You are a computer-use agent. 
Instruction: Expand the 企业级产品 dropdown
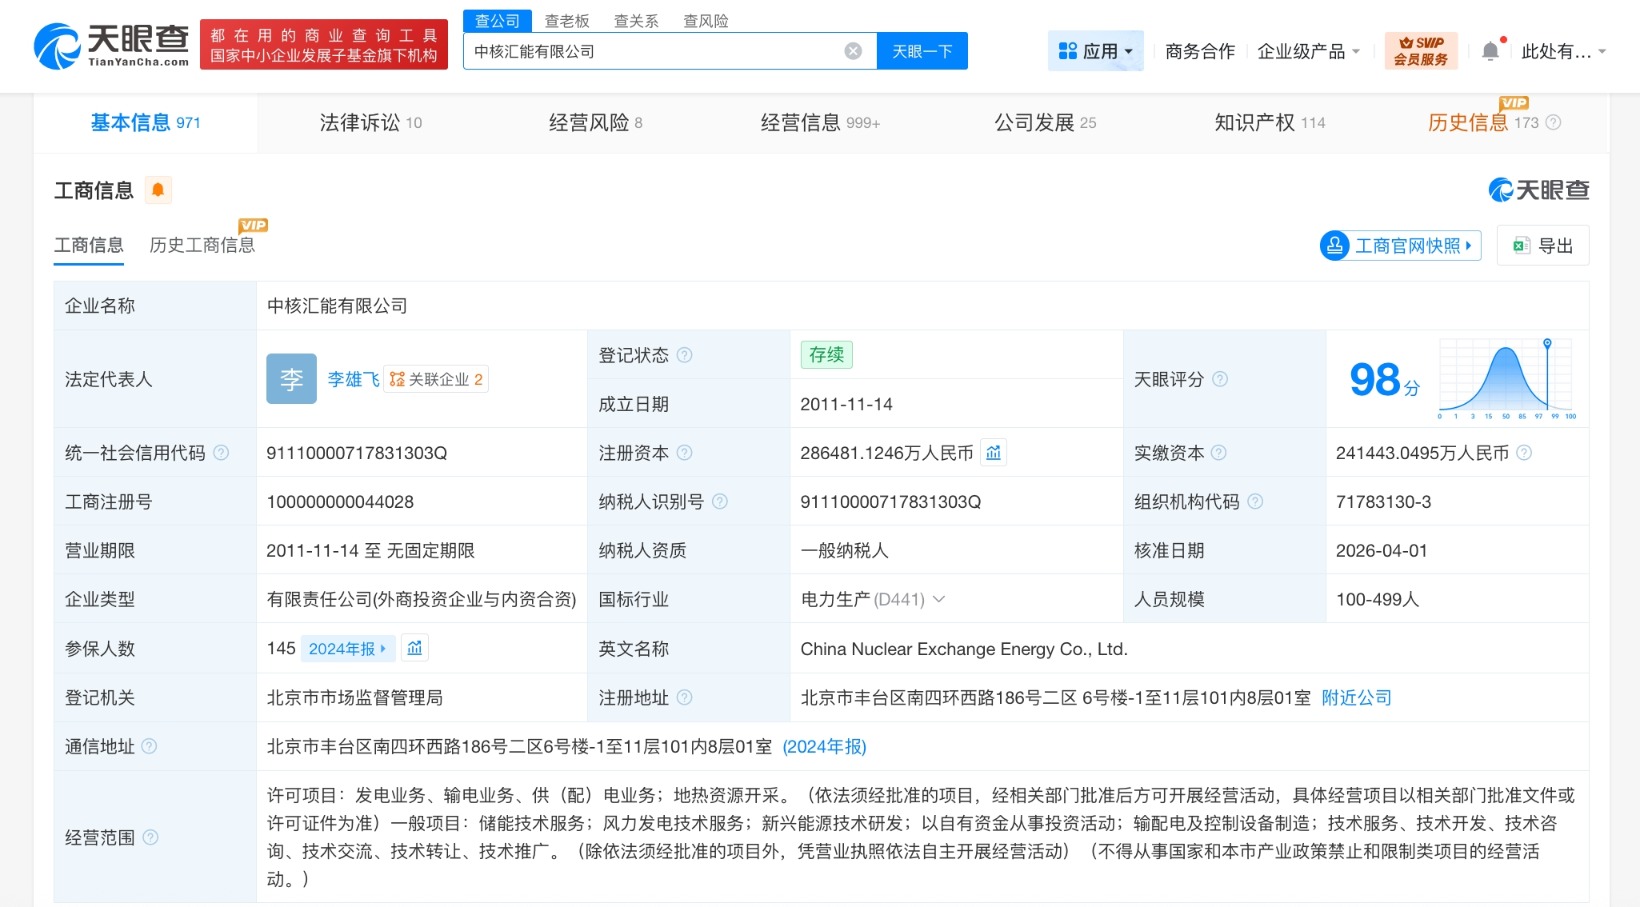[x=1308, y=51]
